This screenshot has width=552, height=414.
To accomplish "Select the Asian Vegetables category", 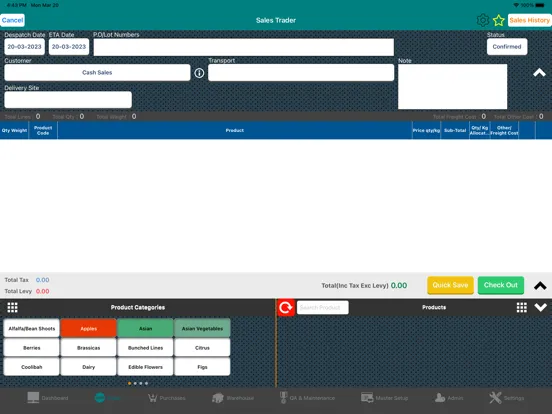I will tap(202, 328).
